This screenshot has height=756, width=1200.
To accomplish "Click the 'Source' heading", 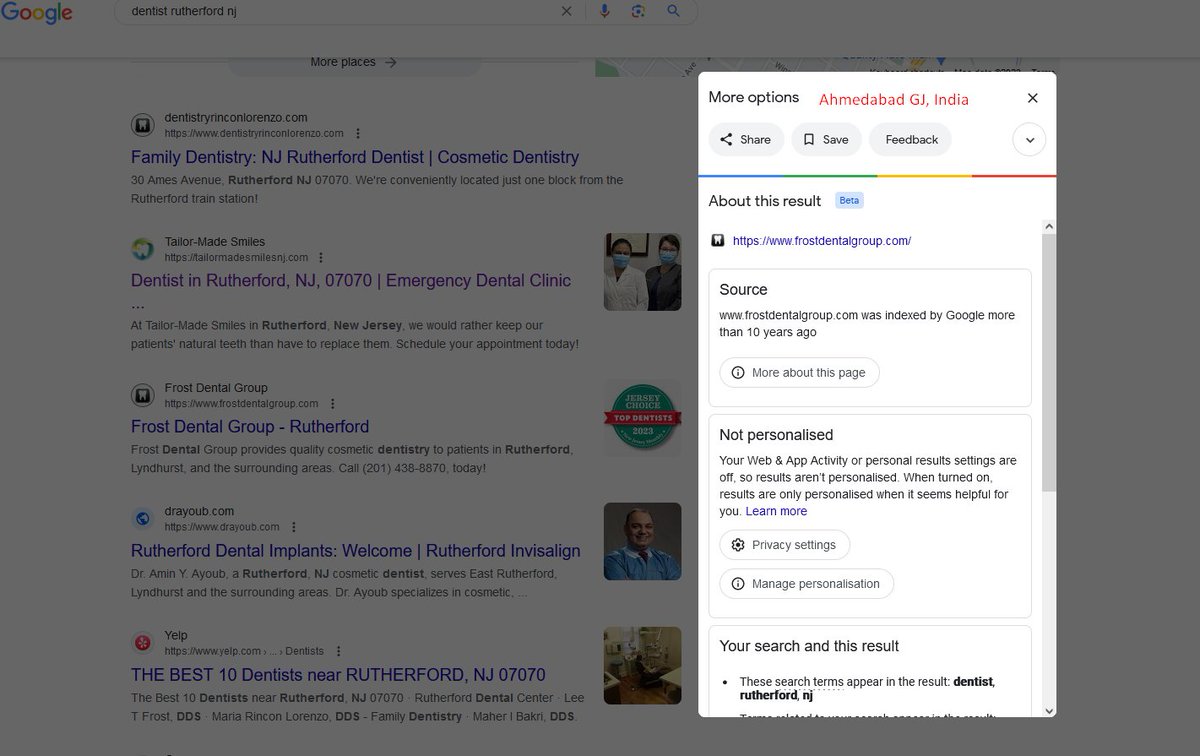I will [x=743, y=290].
